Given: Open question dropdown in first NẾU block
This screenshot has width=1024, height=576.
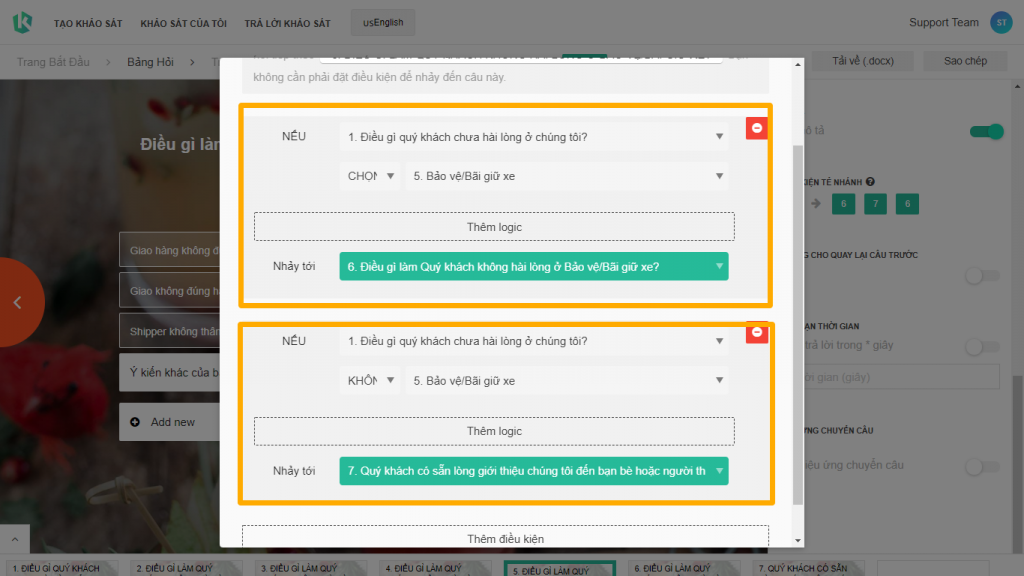Looking at the screenshot, I should pos(534,136).
